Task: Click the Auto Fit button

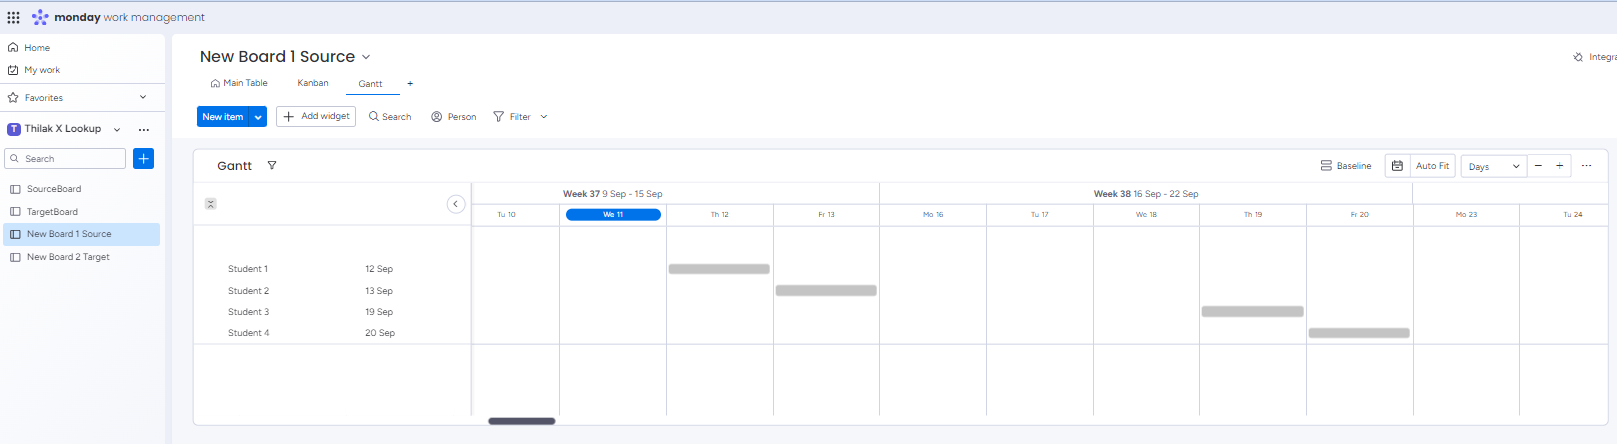Action: click(1432, 166)
